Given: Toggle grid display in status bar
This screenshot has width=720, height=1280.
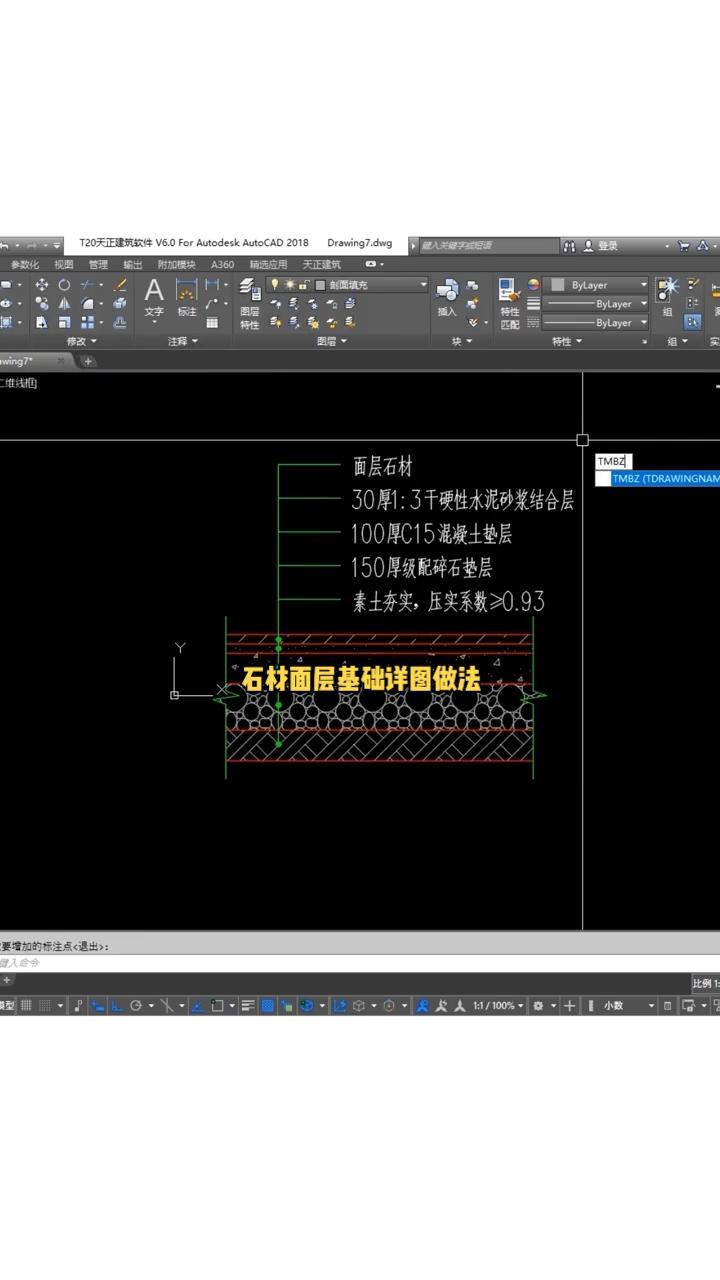Looking at the screenshot, I should [26, 1006].
